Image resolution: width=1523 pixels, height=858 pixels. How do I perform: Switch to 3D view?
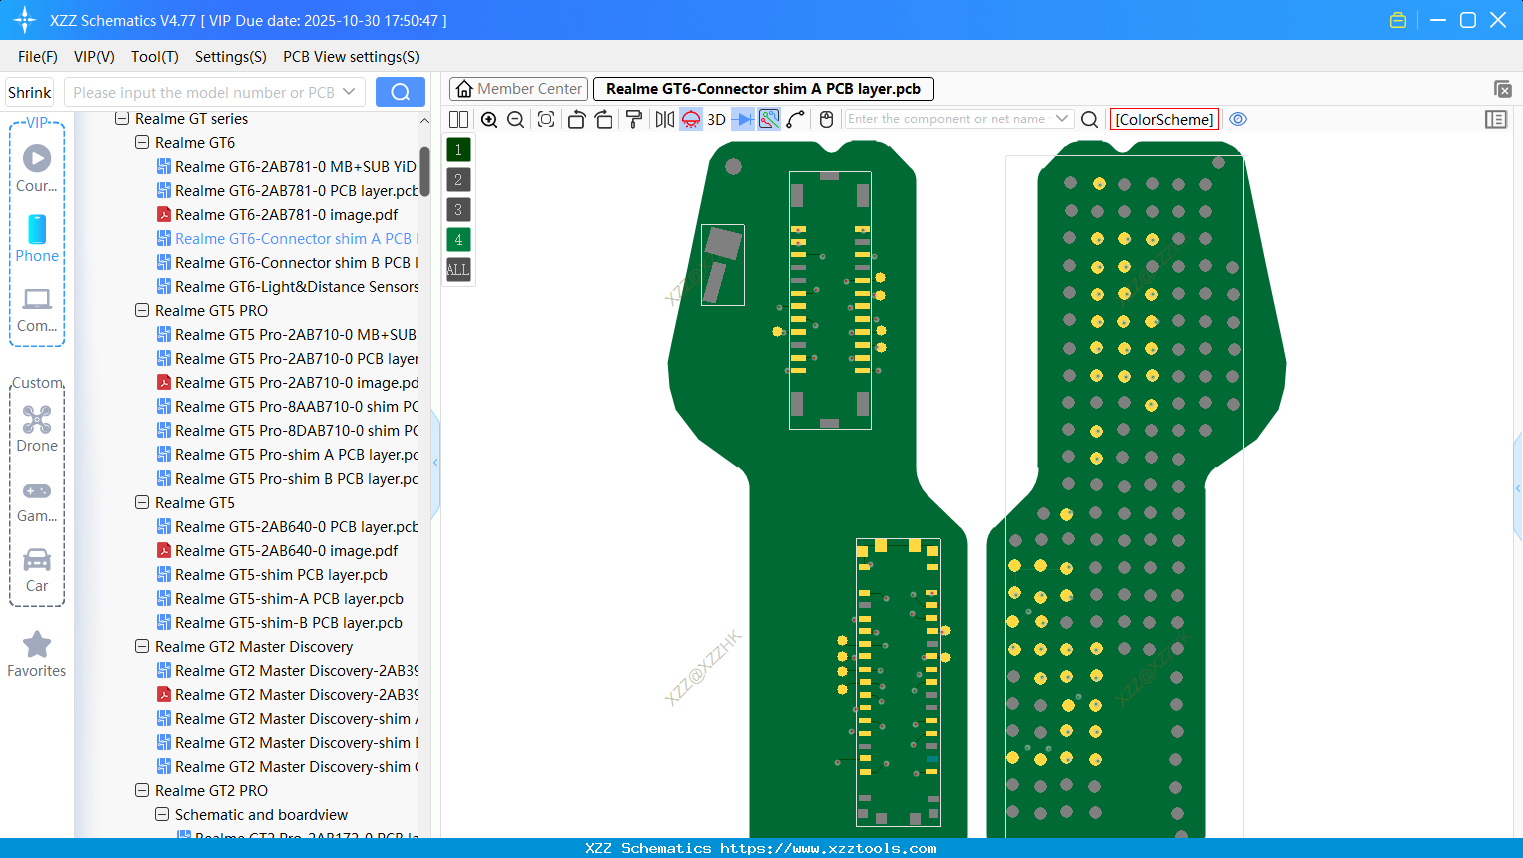[x=716, y=120]
